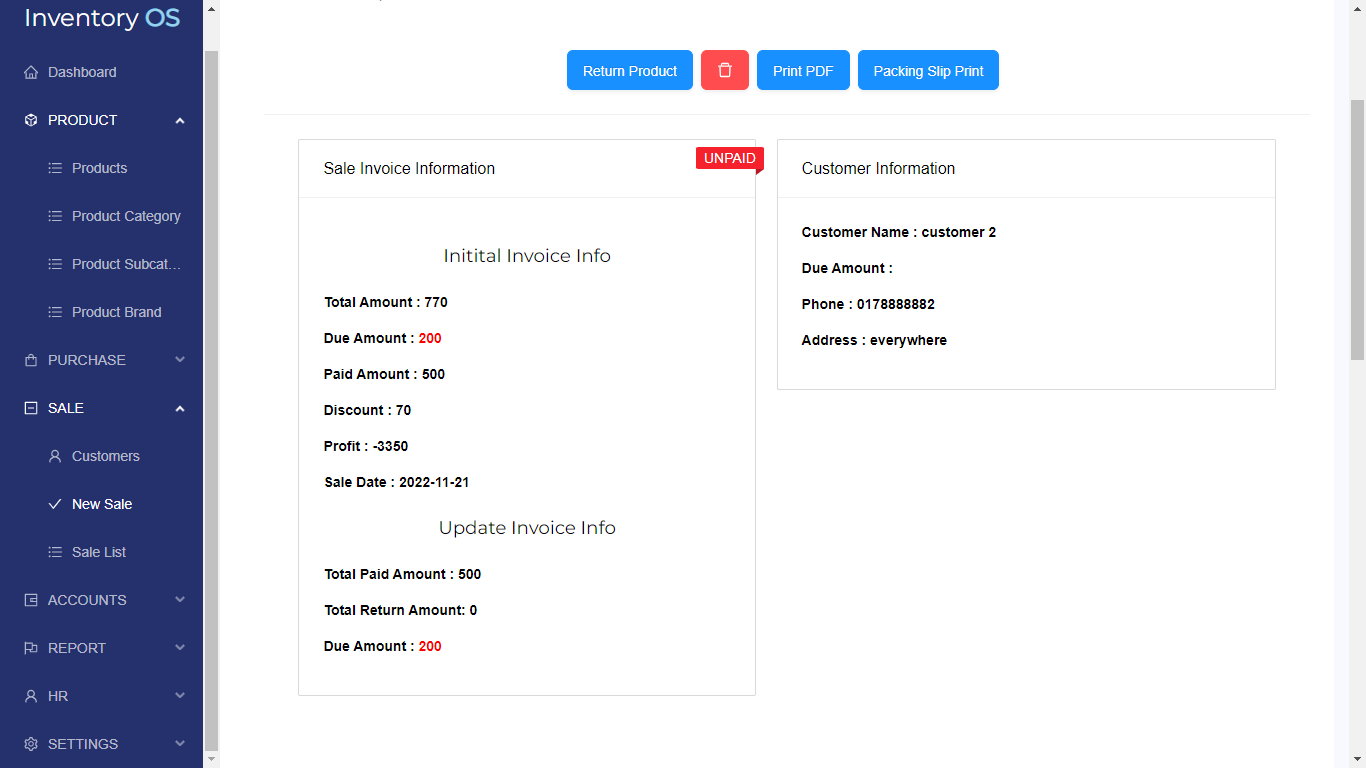Click the Products list icon in sidebar

coord(55,168)
